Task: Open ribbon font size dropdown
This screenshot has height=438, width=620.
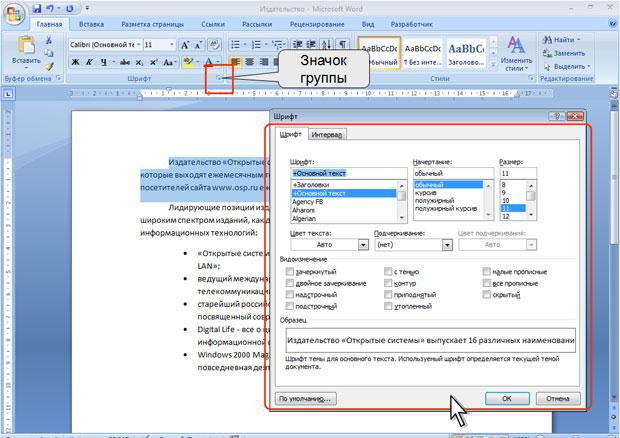Action: [172, 45]
